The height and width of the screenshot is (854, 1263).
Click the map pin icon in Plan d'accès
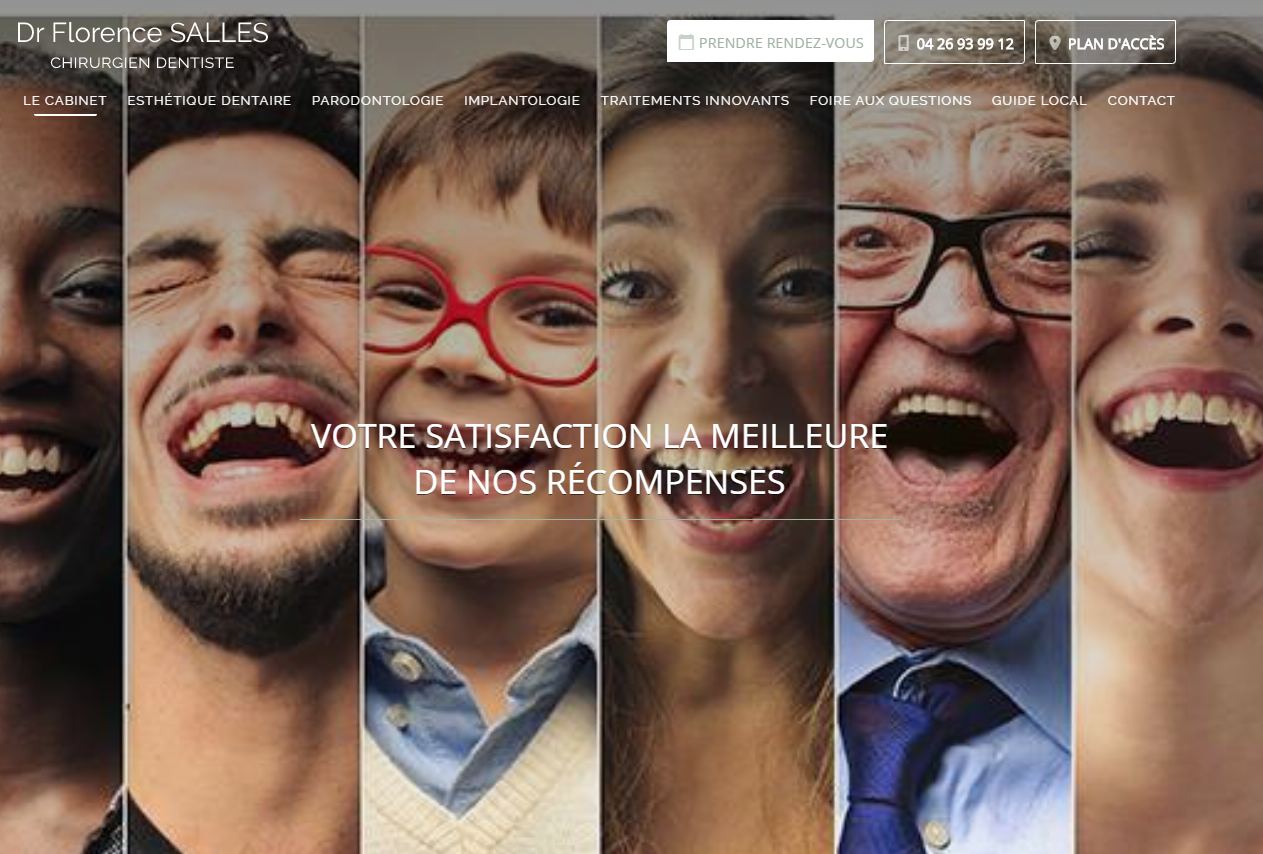click(x=1054, y=43)
